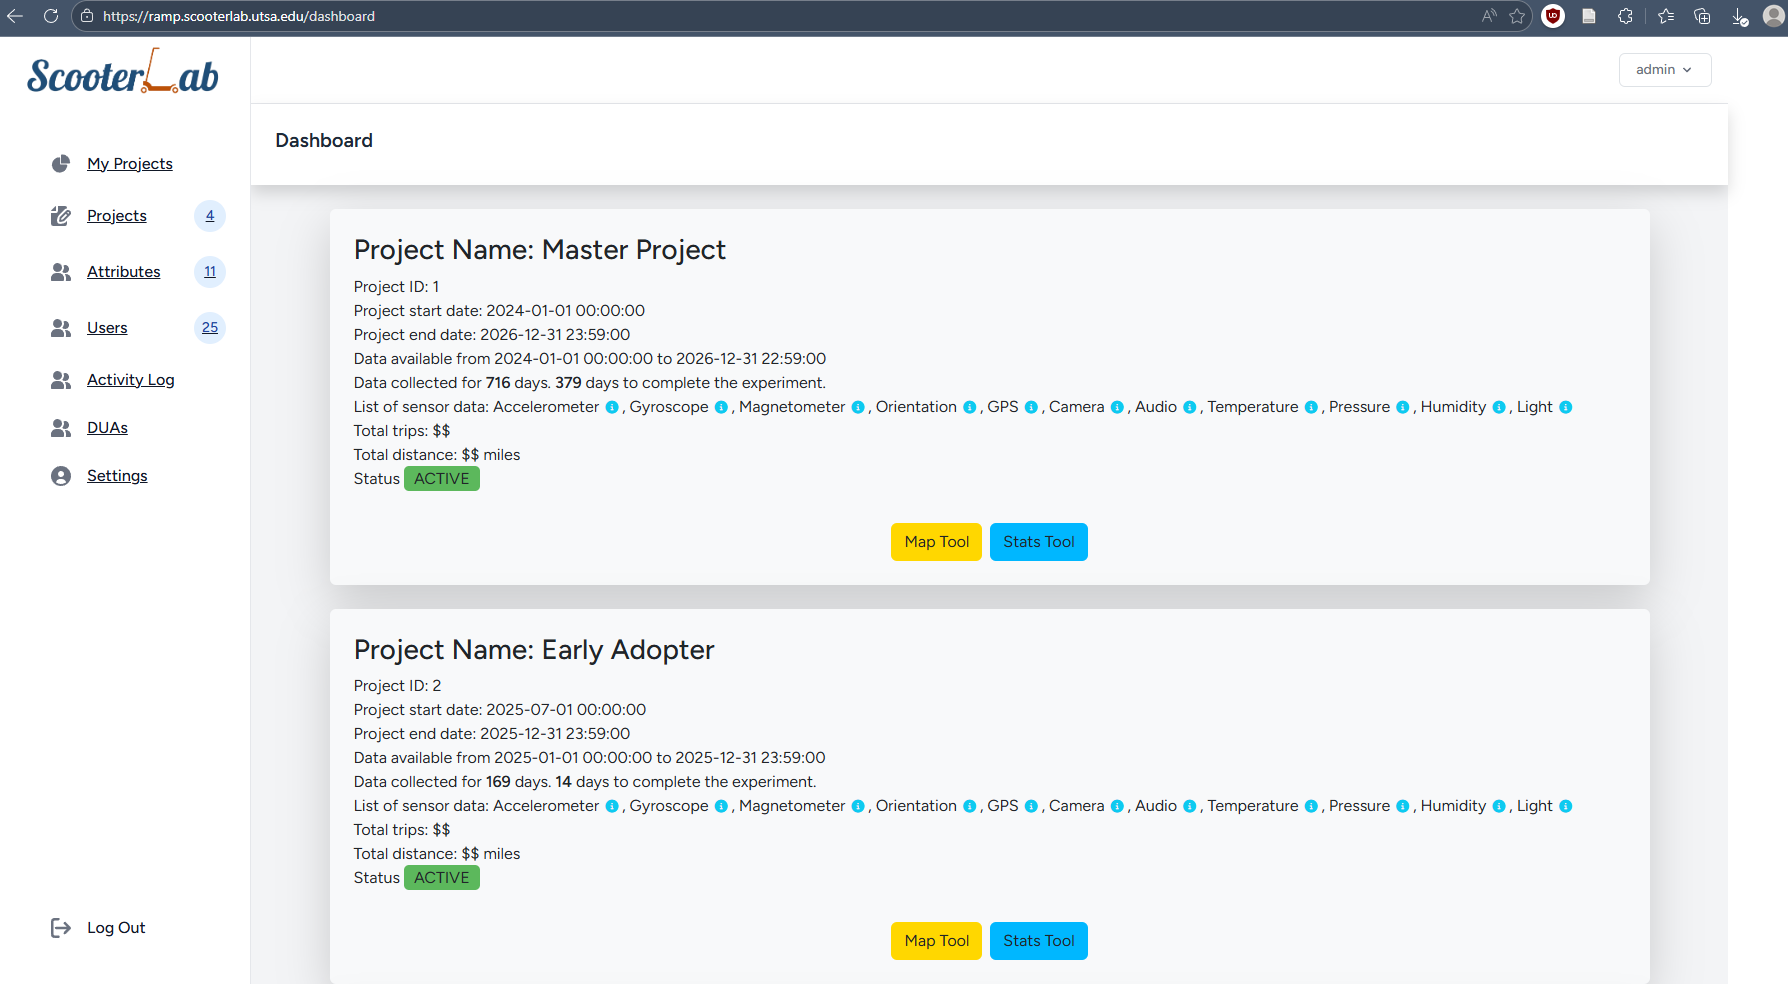The width and height of the screenshot is (1788, 984).
Task: Expand the admin user dropdown
Action: pyautogui.click(x=1664, y=70)
